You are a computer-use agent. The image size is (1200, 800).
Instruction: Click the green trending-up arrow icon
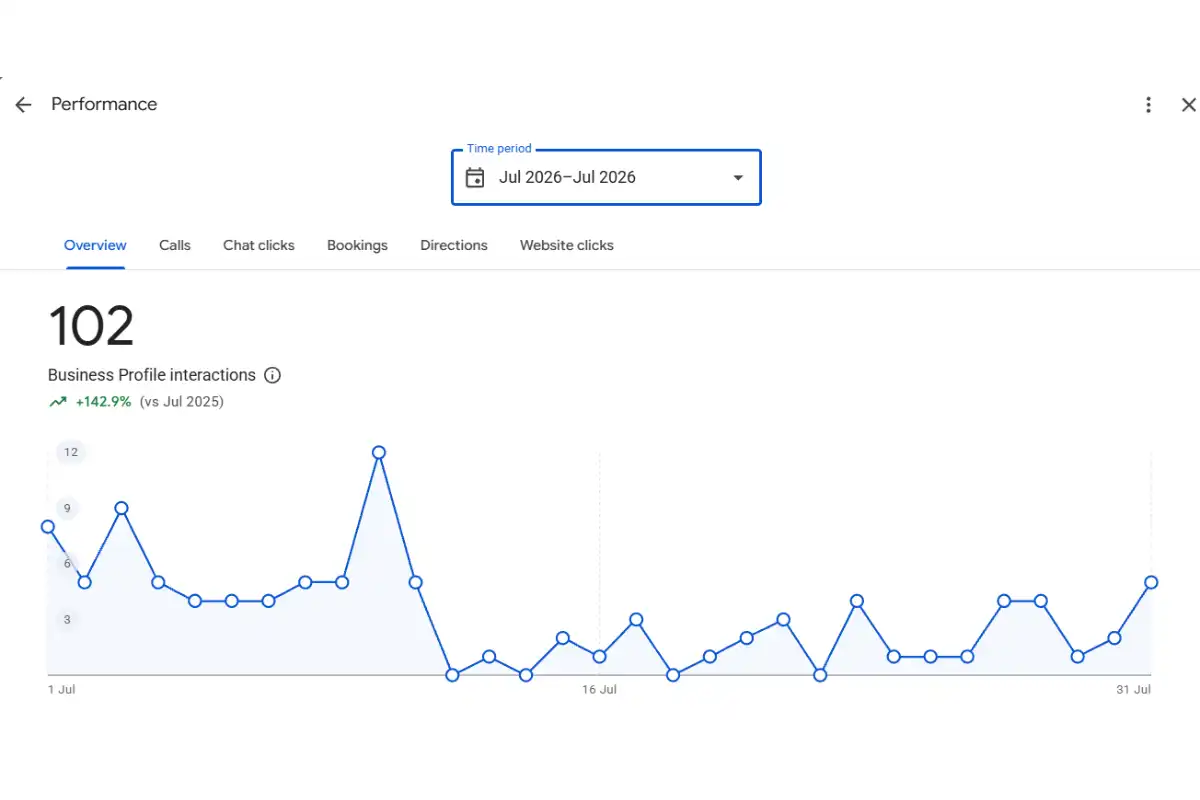(x=57, y=402)
